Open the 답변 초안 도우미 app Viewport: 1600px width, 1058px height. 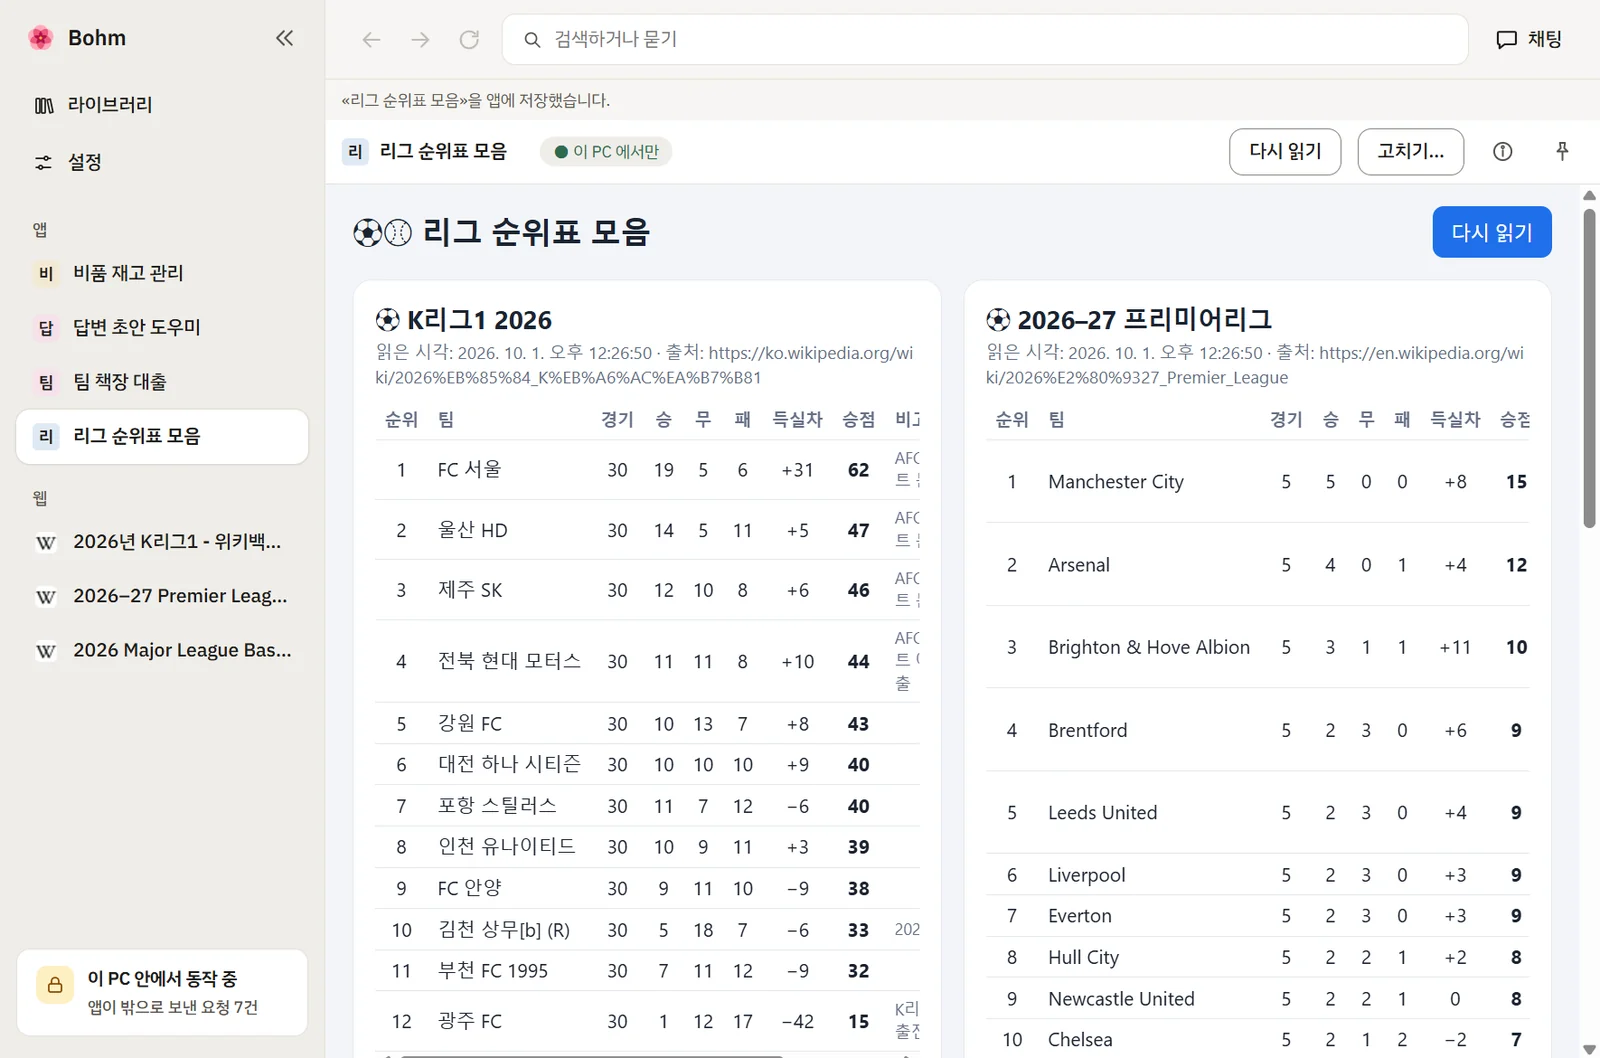click(162, 327)
